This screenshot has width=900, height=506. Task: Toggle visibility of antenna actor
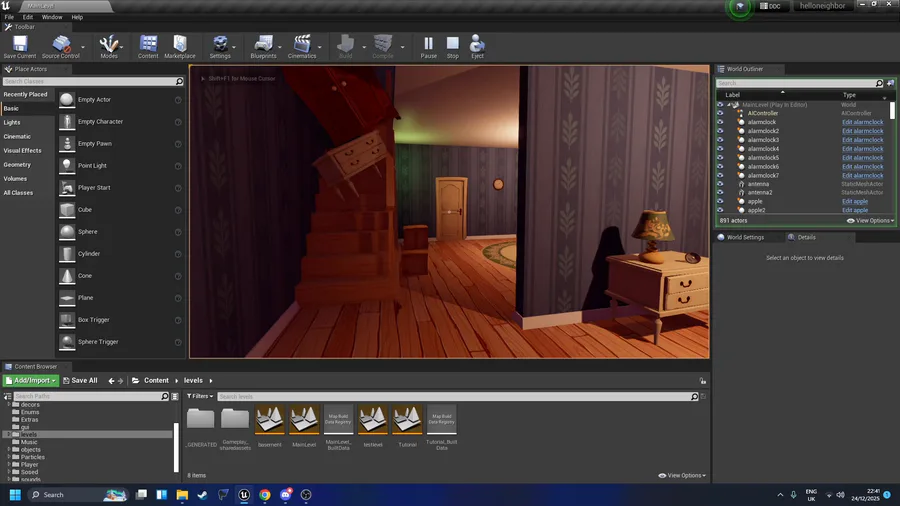[720, 184]
